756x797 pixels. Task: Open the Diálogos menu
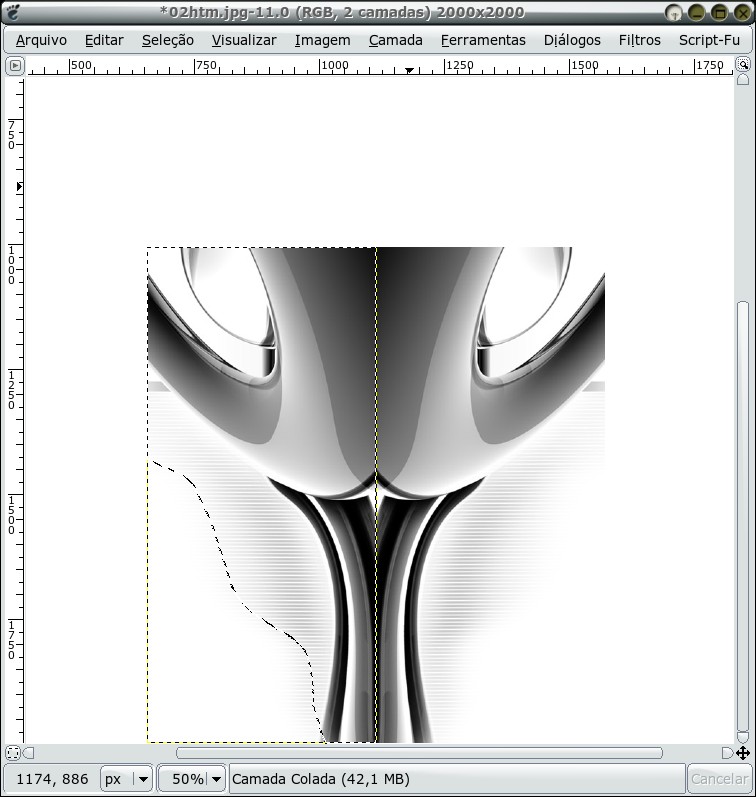coord(572,40)
